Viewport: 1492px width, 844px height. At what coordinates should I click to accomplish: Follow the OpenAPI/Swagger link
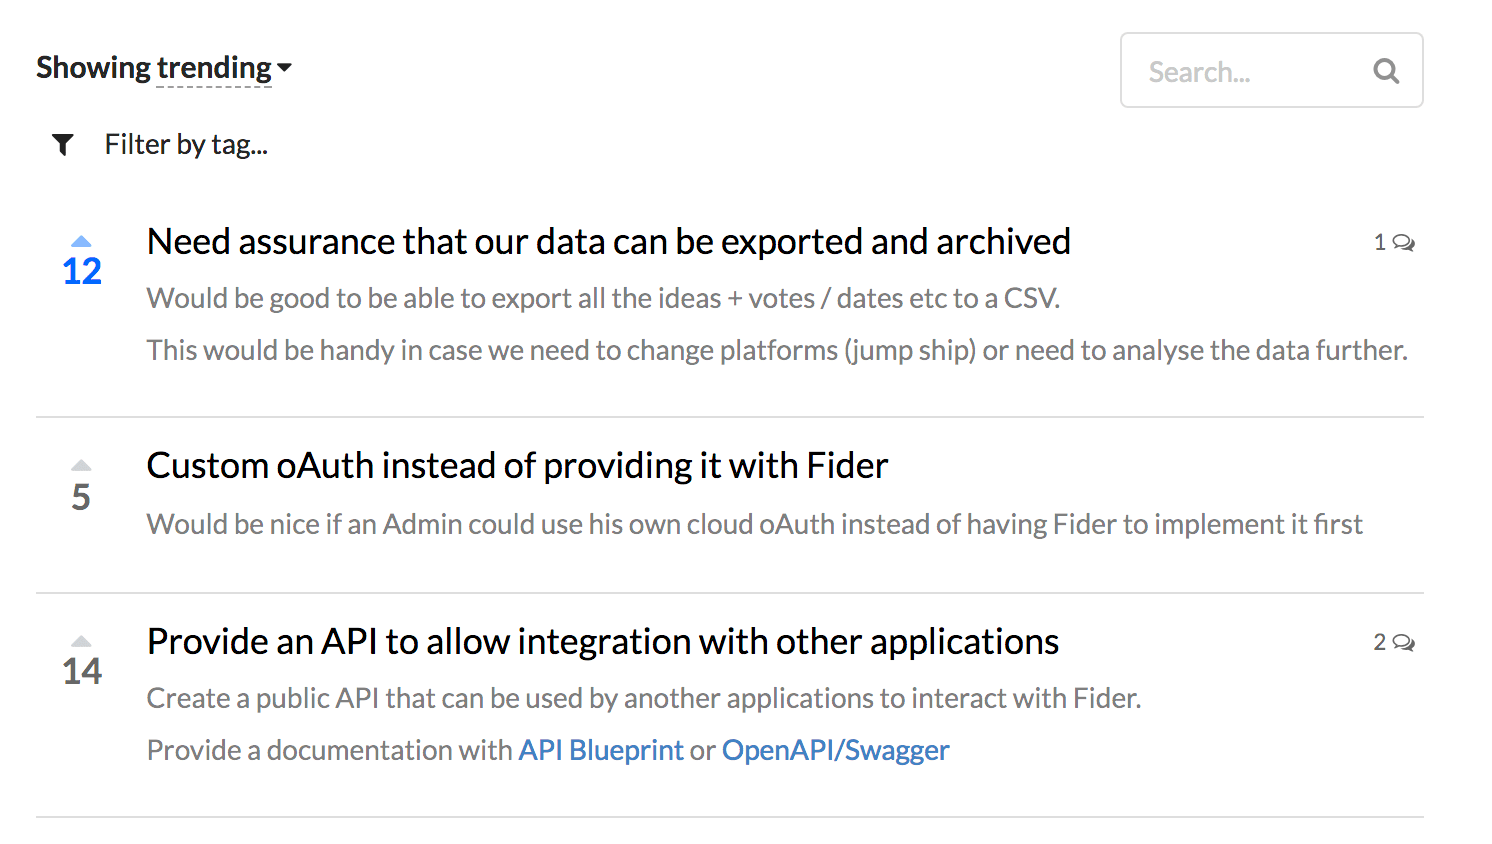[835, 750]
